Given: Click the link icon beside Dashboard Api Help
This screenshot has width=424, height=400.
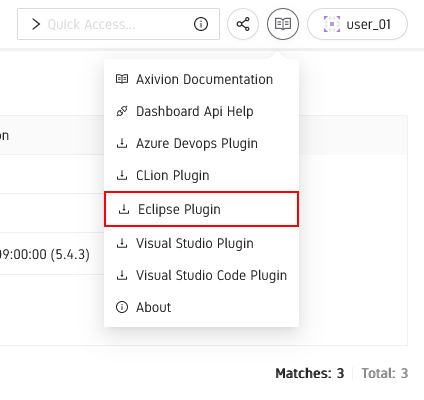Looking at the screenshot, I should (122, 111).
